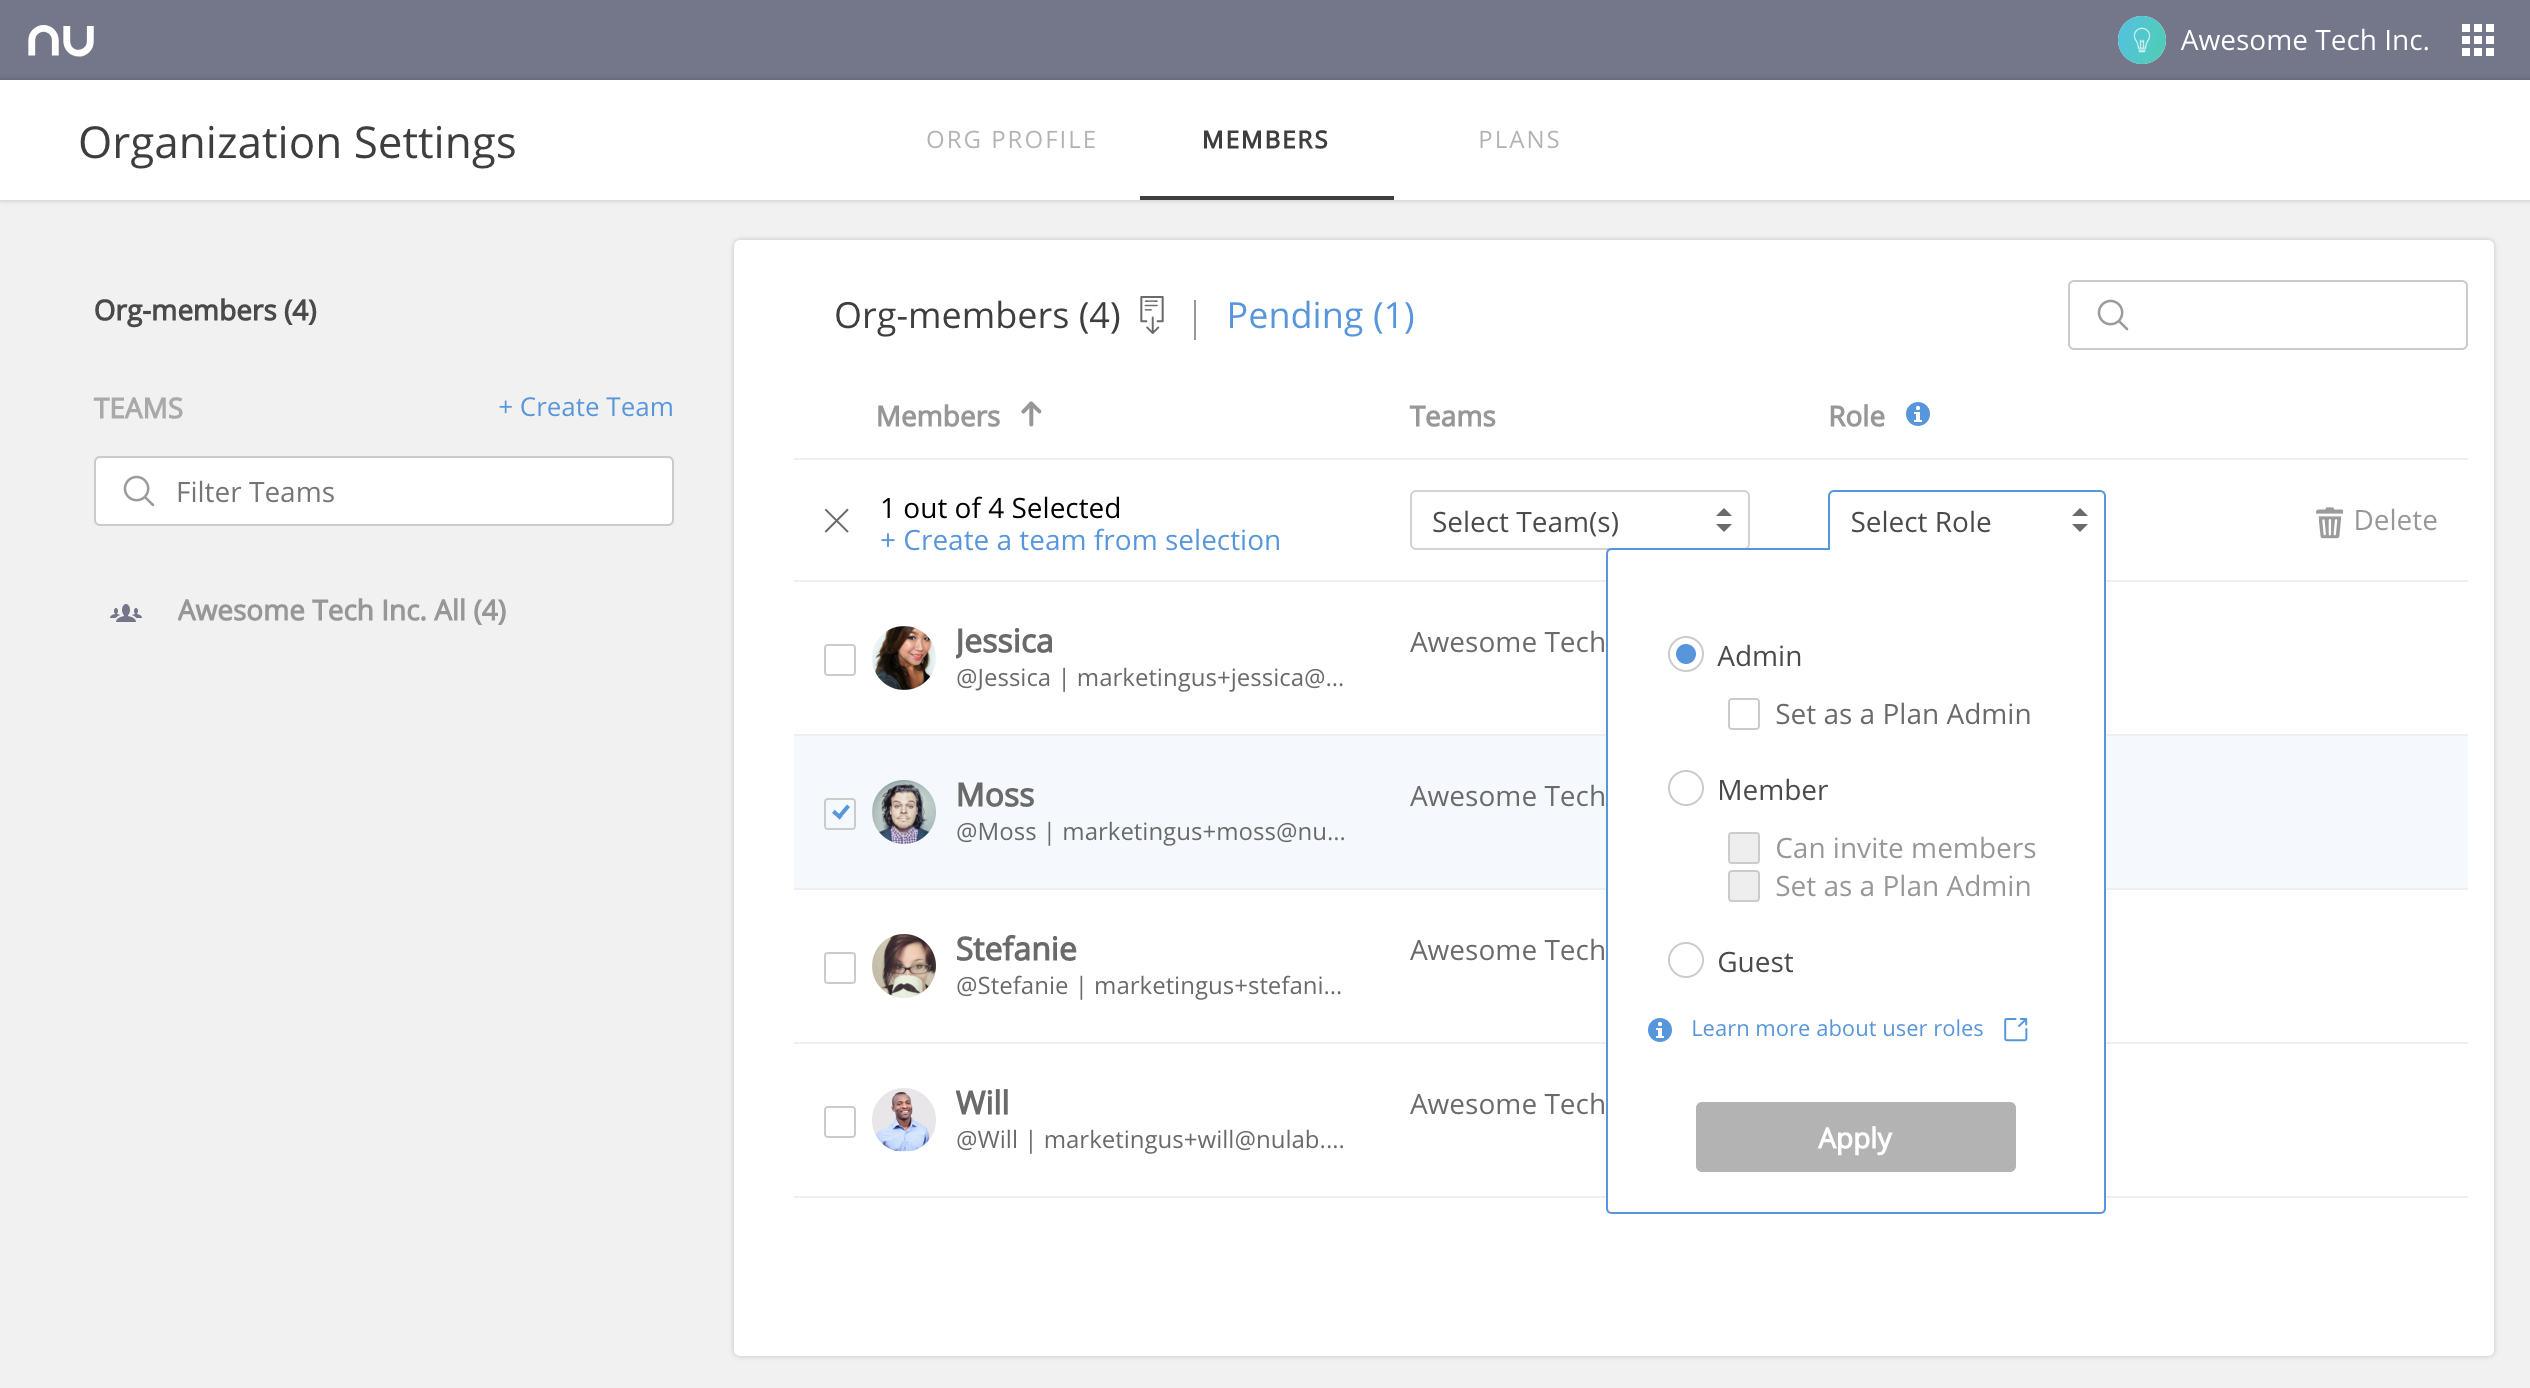
Task: Switch to the MEMBERS tab
Action: [x=1266, y=140]
